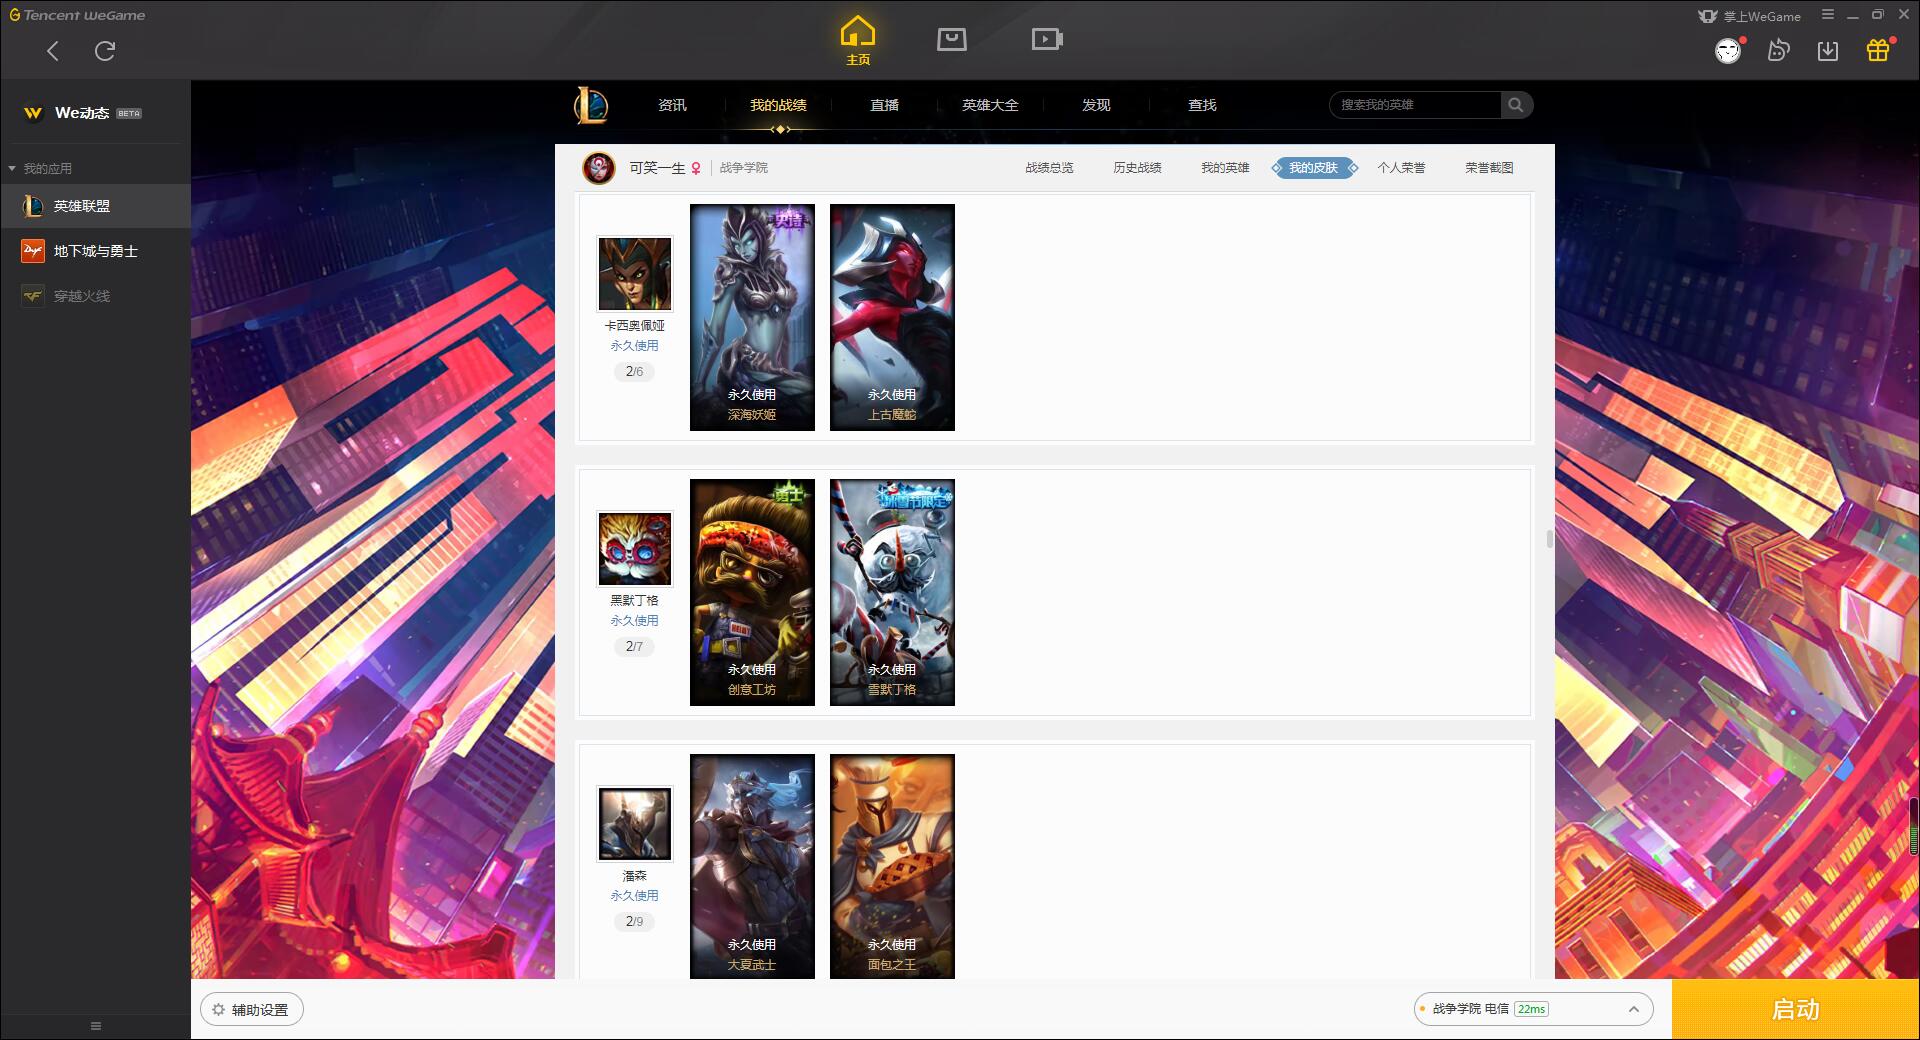1920x1040 pixels.
Task: Click the 2/9 skin count badge
Action: pos(635,921)
